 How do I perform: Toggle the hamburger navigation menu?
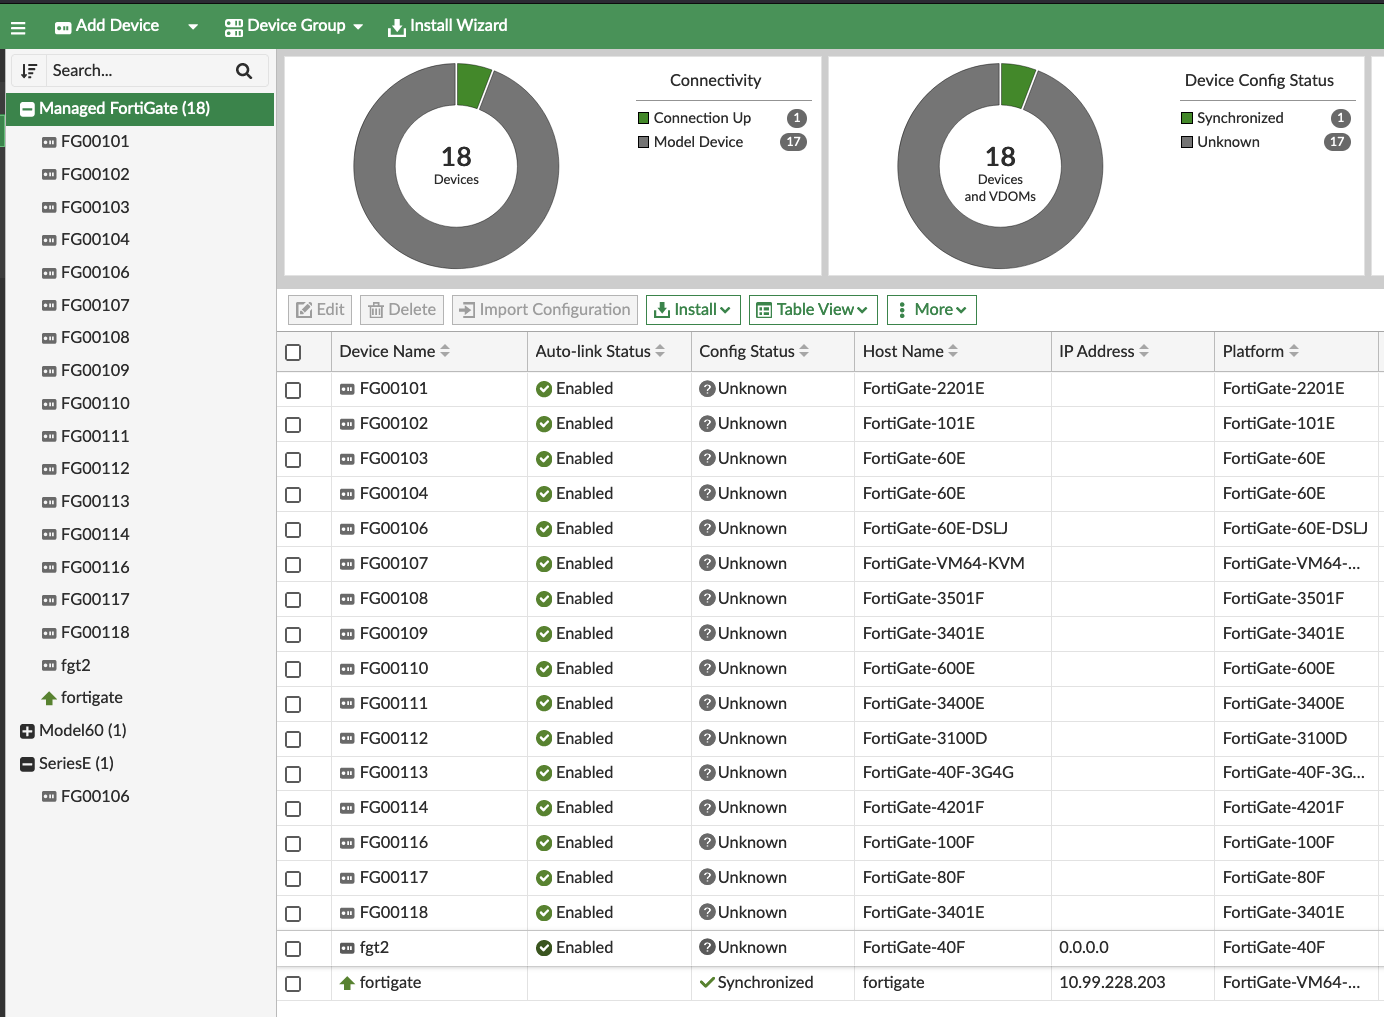coord(18,27)
